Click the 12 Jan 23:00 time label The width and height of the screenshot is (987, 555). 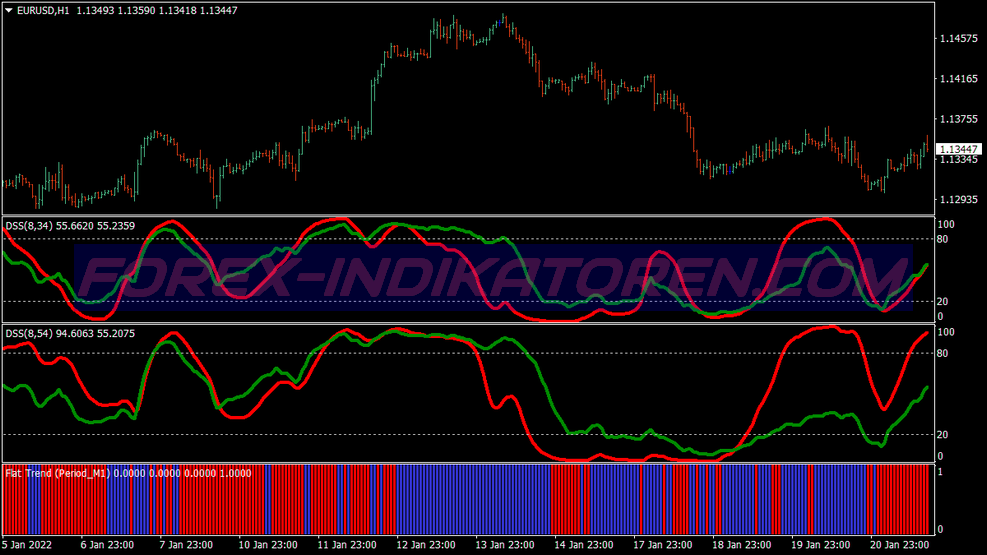pos(426,545)
